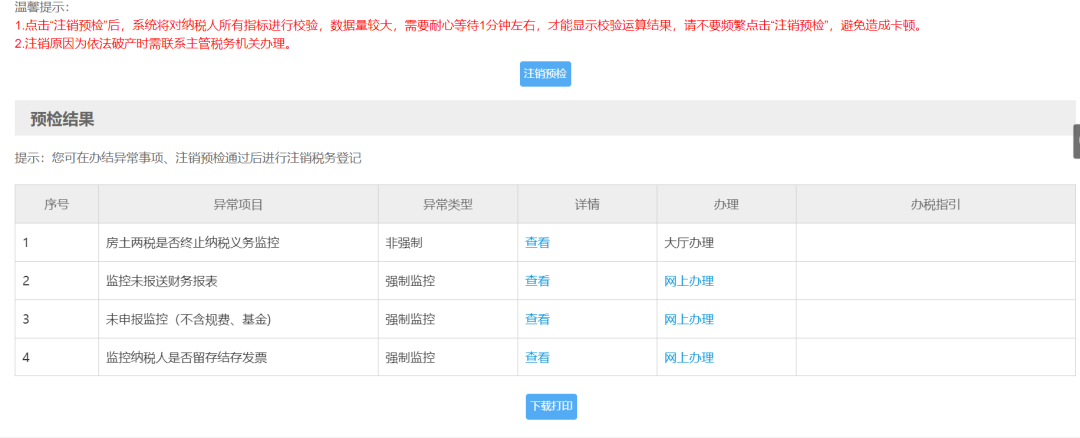The width and height of the screenshot is (1080, 438).
Task: Click 网上办理 for 监控未报送财务报表
Action: (689, 281)
